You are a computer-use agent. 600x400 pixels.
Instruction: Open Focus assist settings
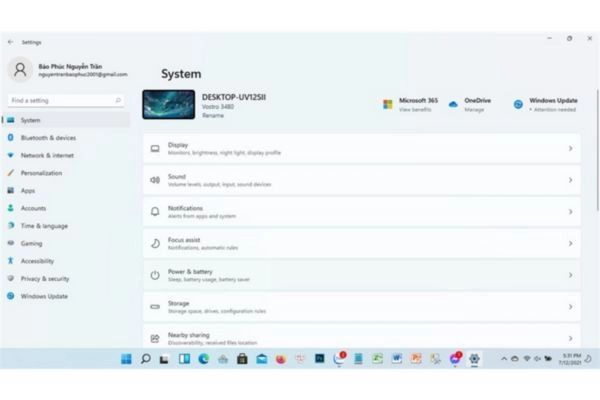[x=360, y=243]
